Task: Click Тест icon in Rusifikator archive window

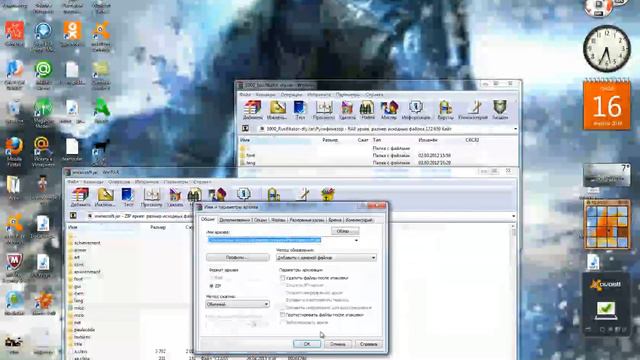Action: click(x=300, y=110)
